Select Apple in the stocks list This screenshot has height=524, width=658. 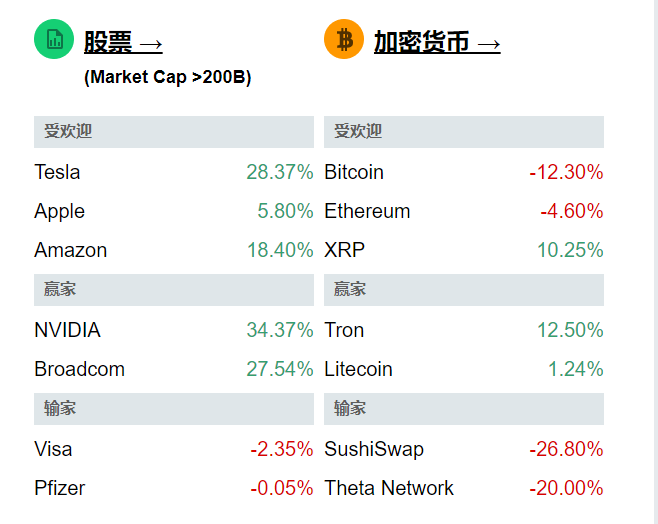click(59, 211)
